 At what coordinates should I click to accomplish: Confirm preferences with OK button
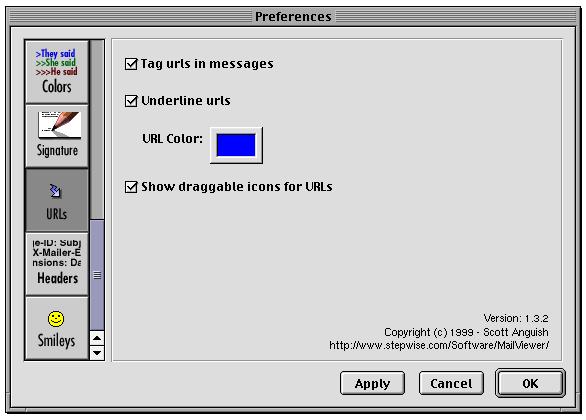(x=530, y=383)
